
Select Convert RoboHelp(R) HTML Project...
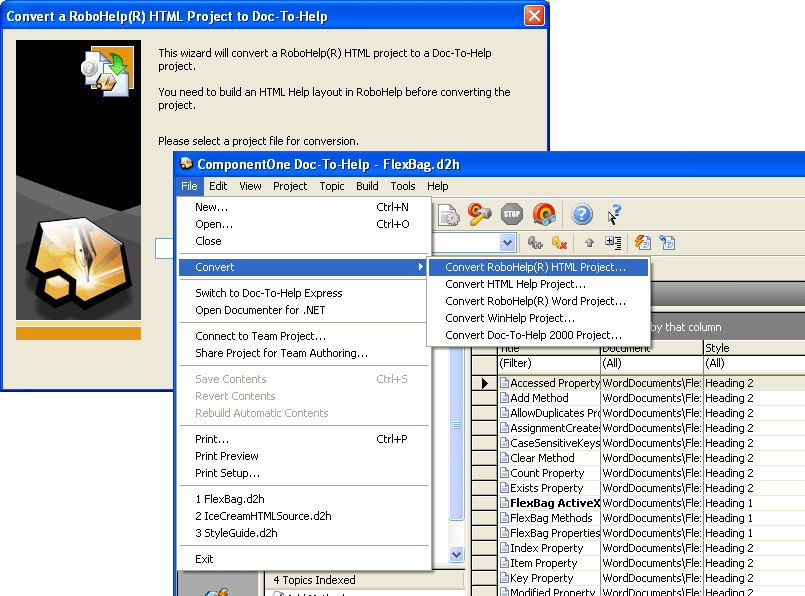pyautogui.click(x=538, y=267)
